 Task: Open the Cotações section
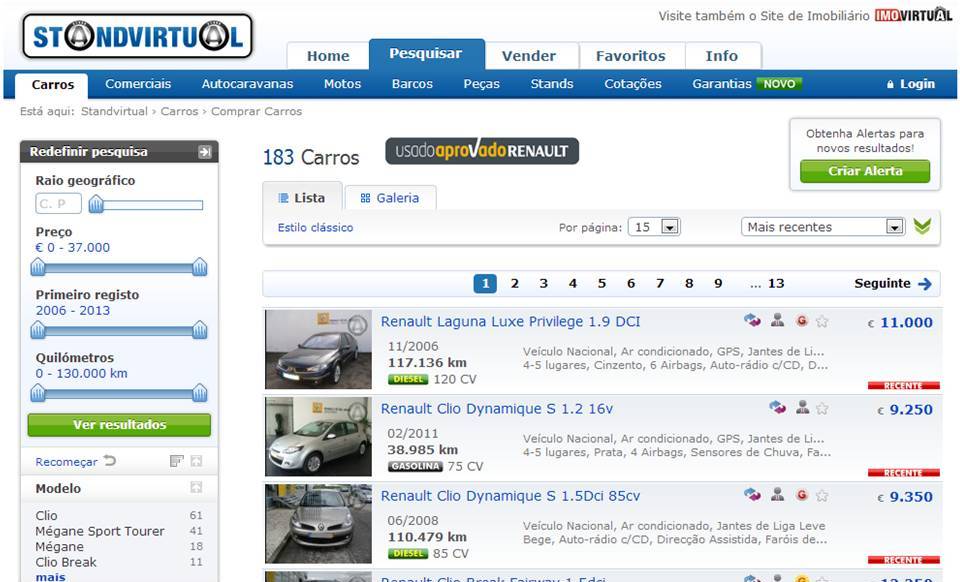[632, 84]
